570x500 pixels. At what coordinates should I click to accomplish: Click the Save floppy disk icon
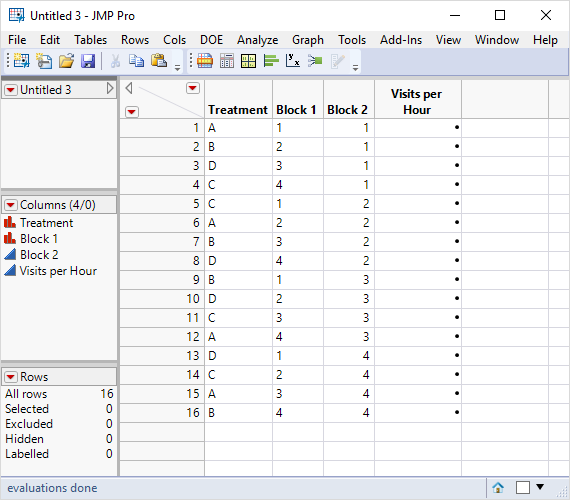click(x=88, y=61)
